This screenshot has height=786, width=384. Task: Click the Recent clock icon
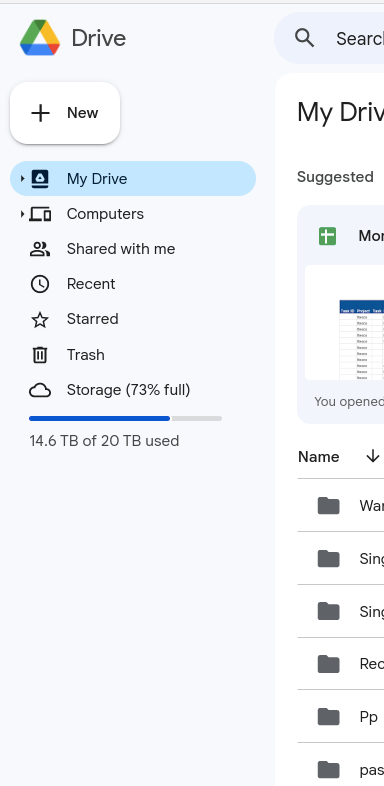pyautogui.click(x=40, y=284)
